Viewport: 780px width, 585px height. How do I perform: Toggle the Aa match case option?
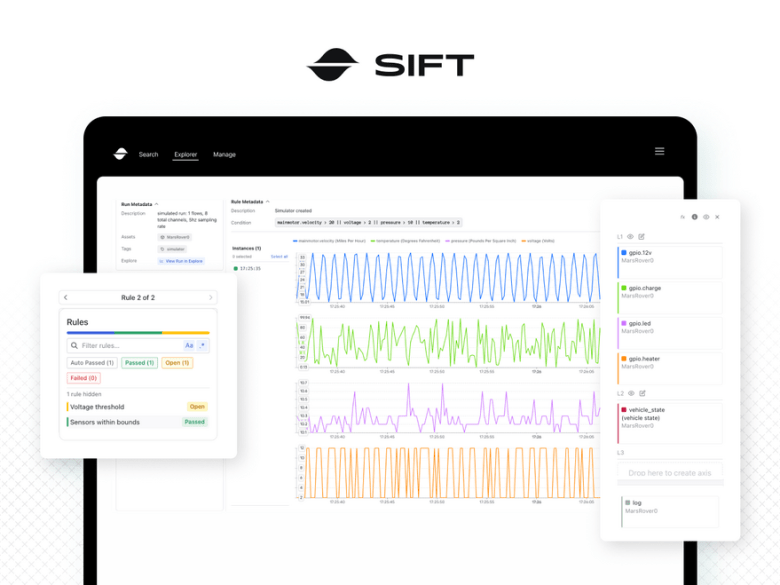point(189,346)
